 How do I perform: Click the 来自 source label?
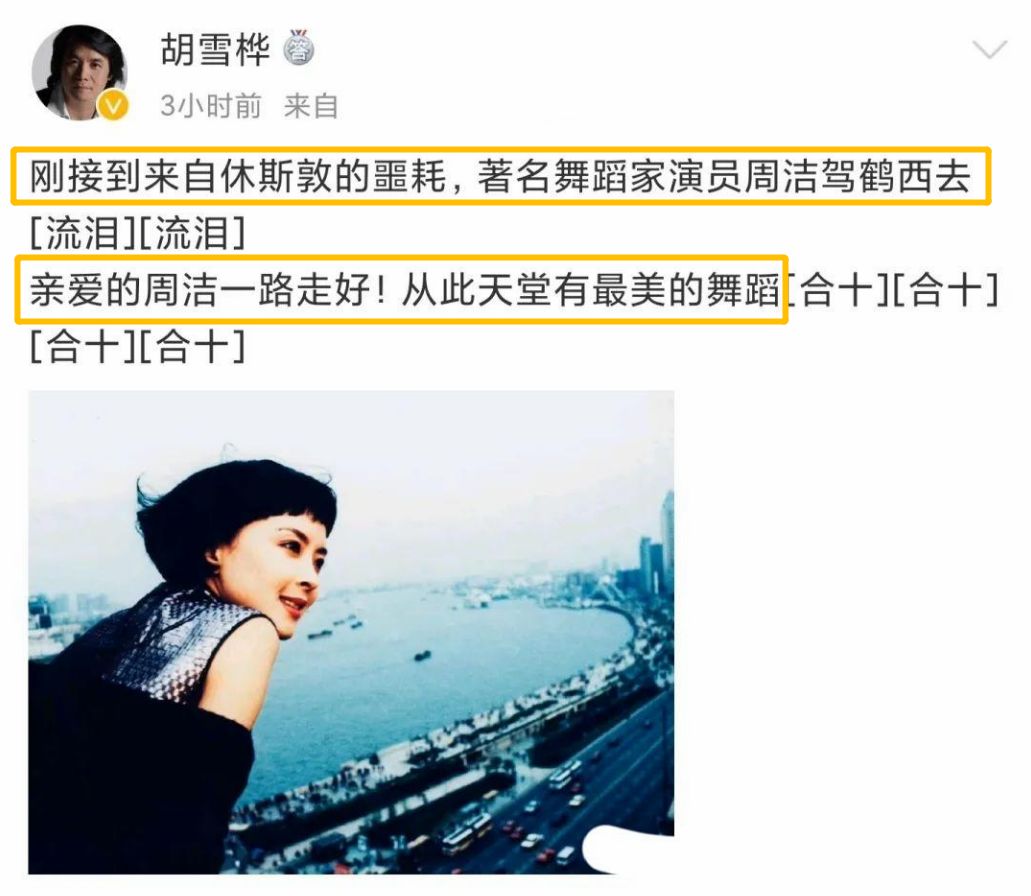click(x=311, y=106)
